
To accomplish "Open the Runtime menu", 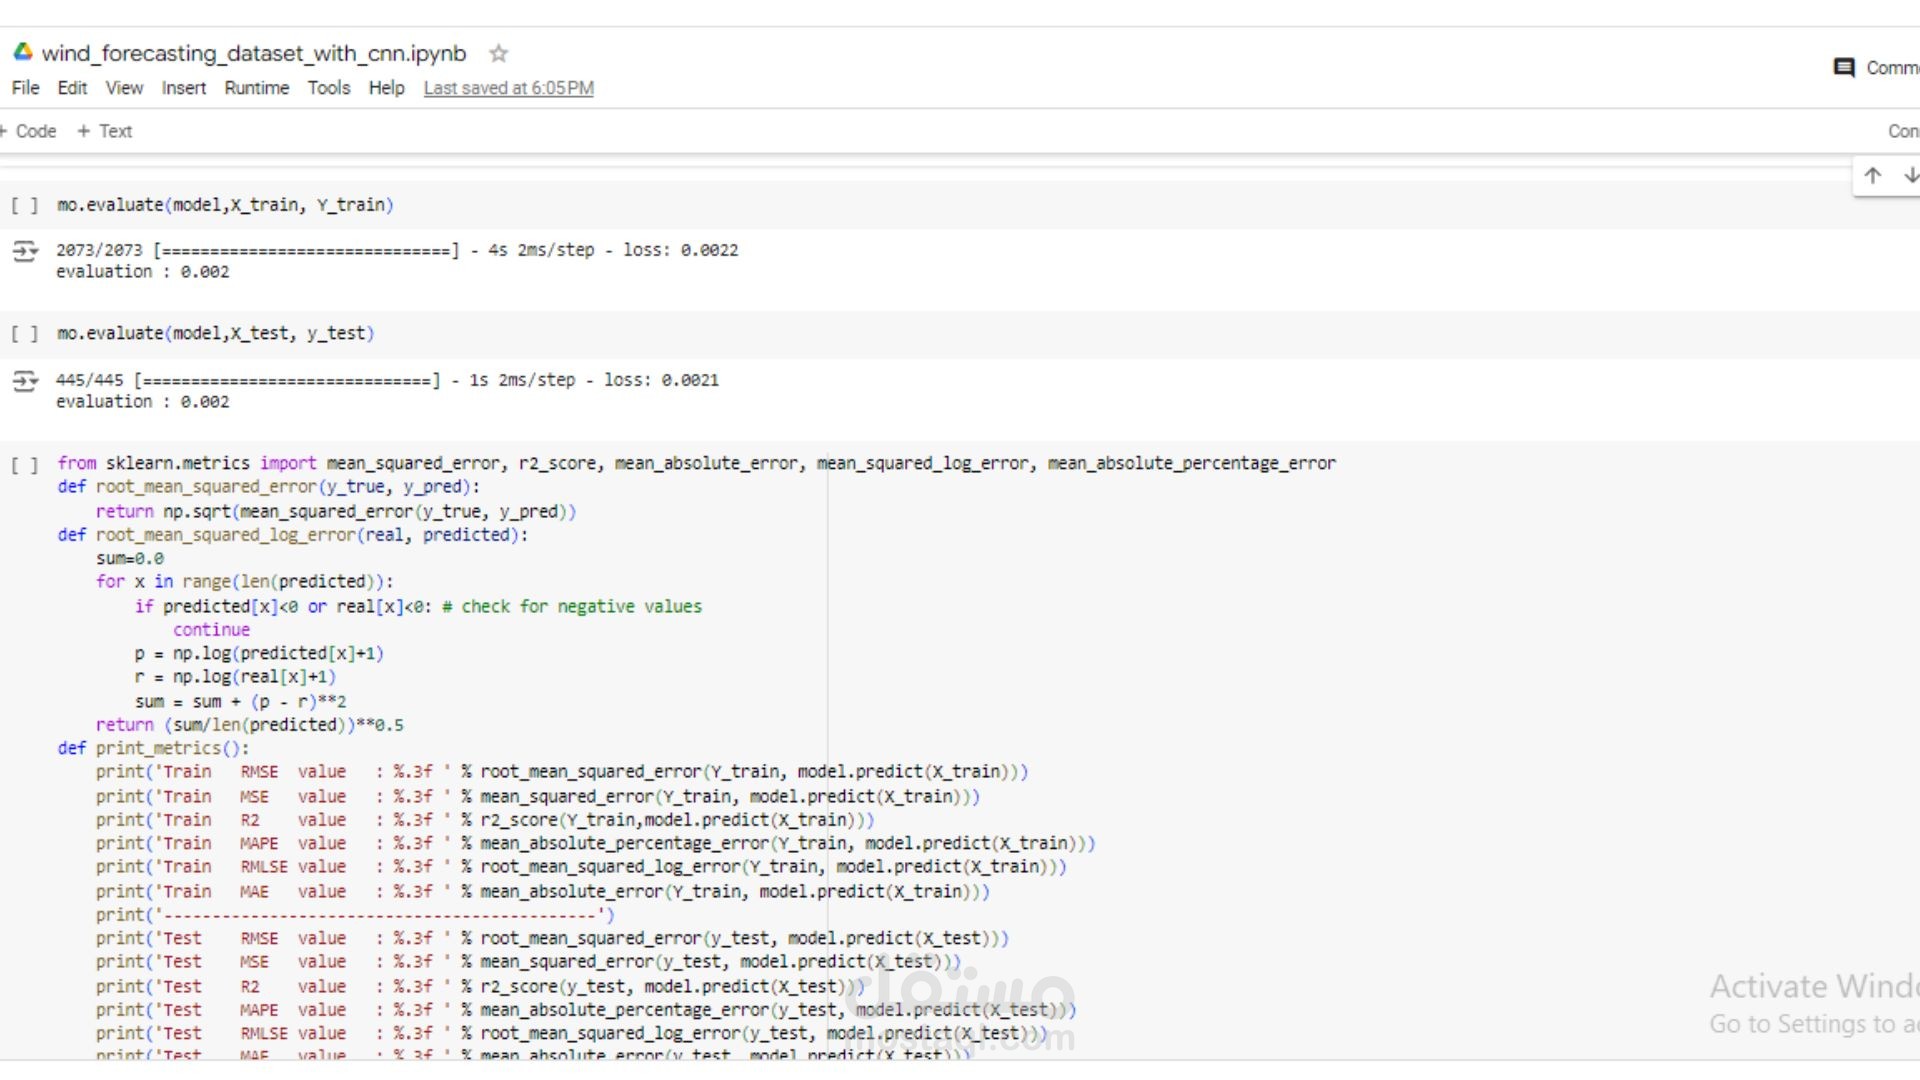I will click(x=256, y=88).
